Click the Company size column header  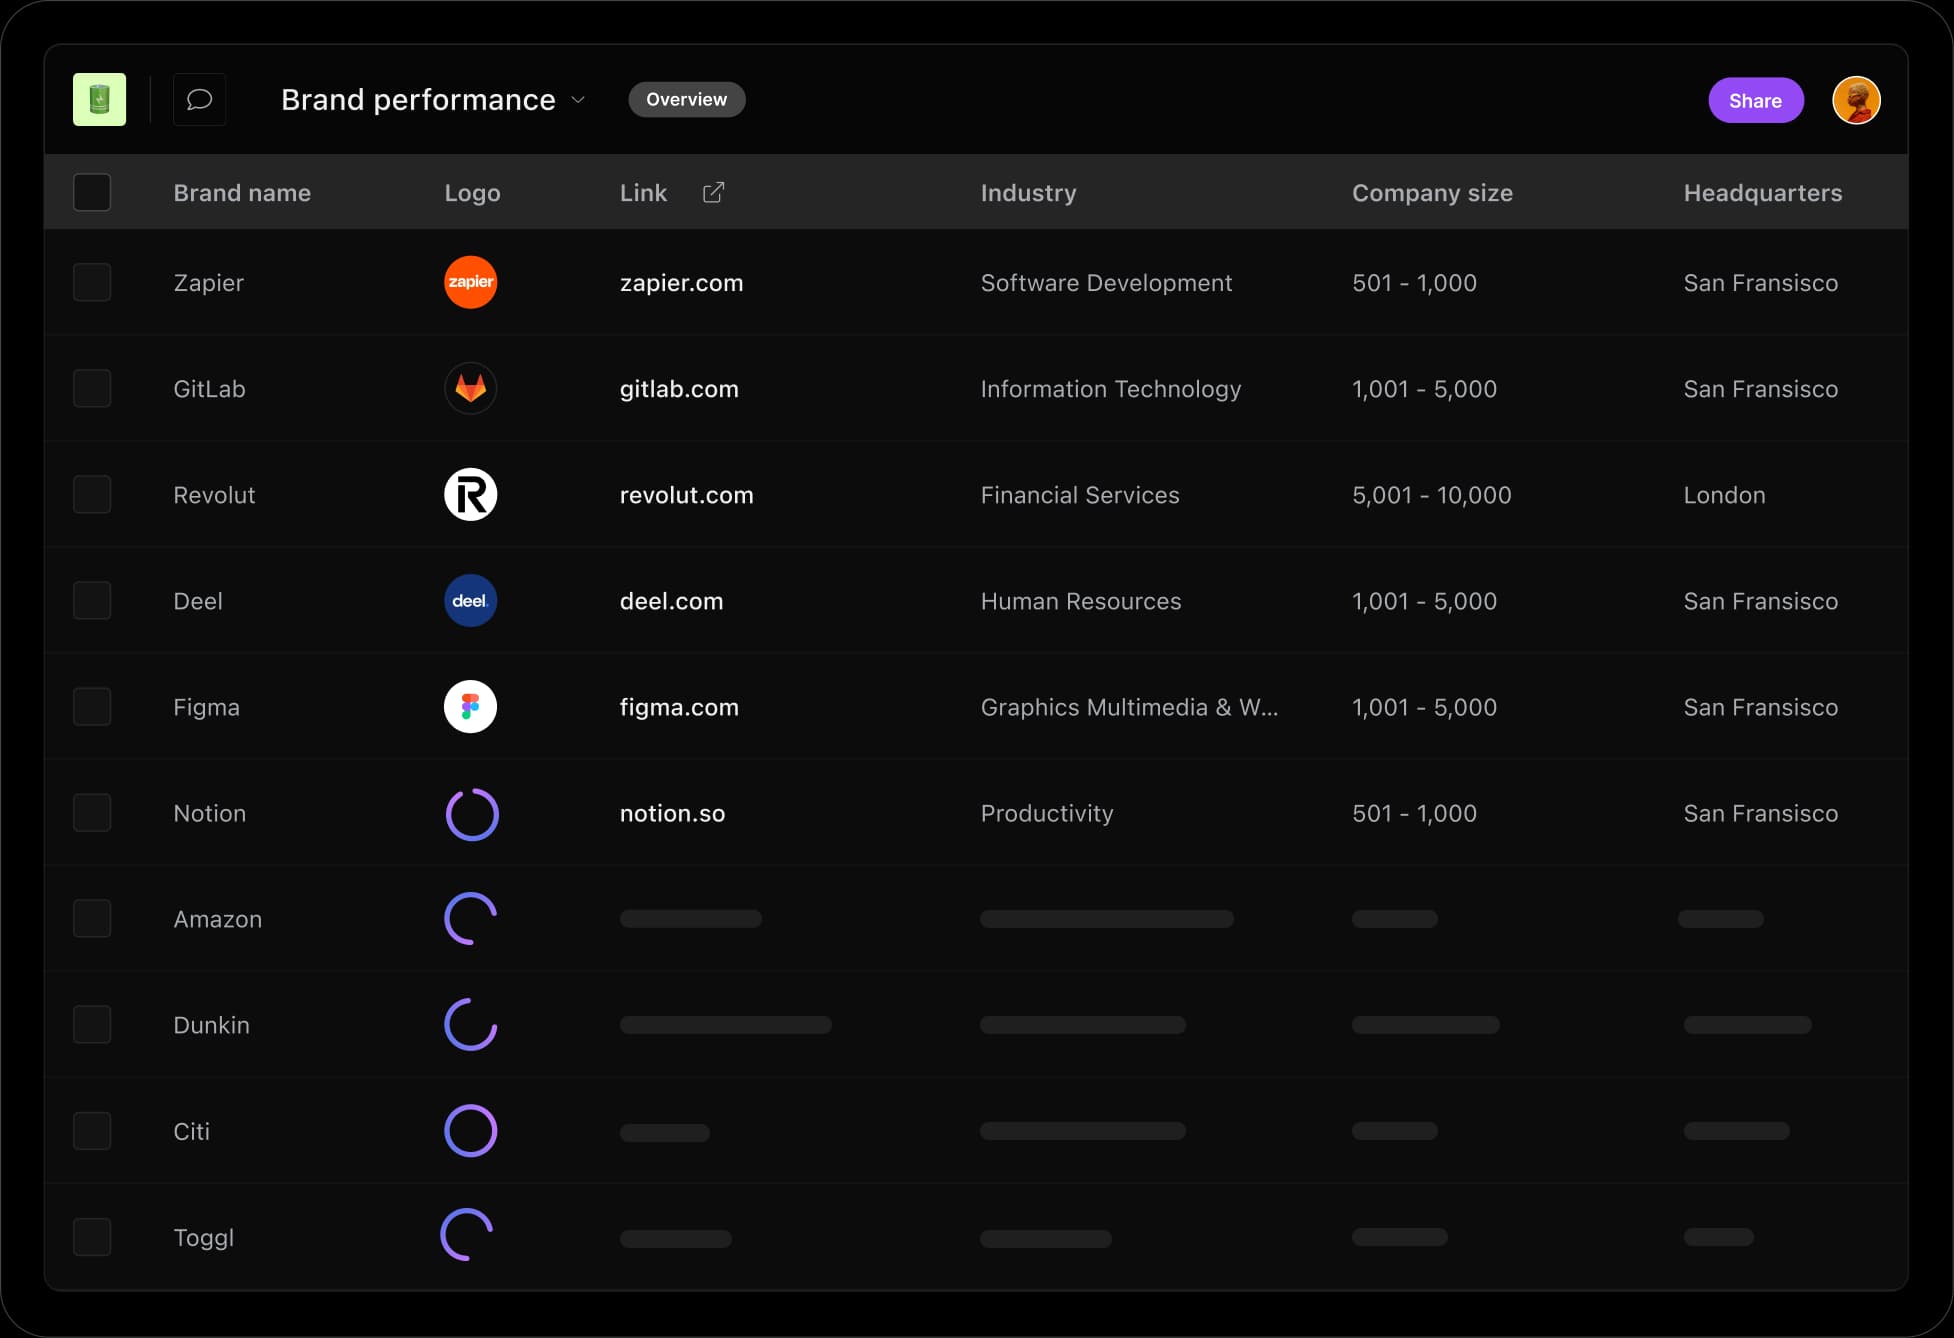click(1432, 193)
